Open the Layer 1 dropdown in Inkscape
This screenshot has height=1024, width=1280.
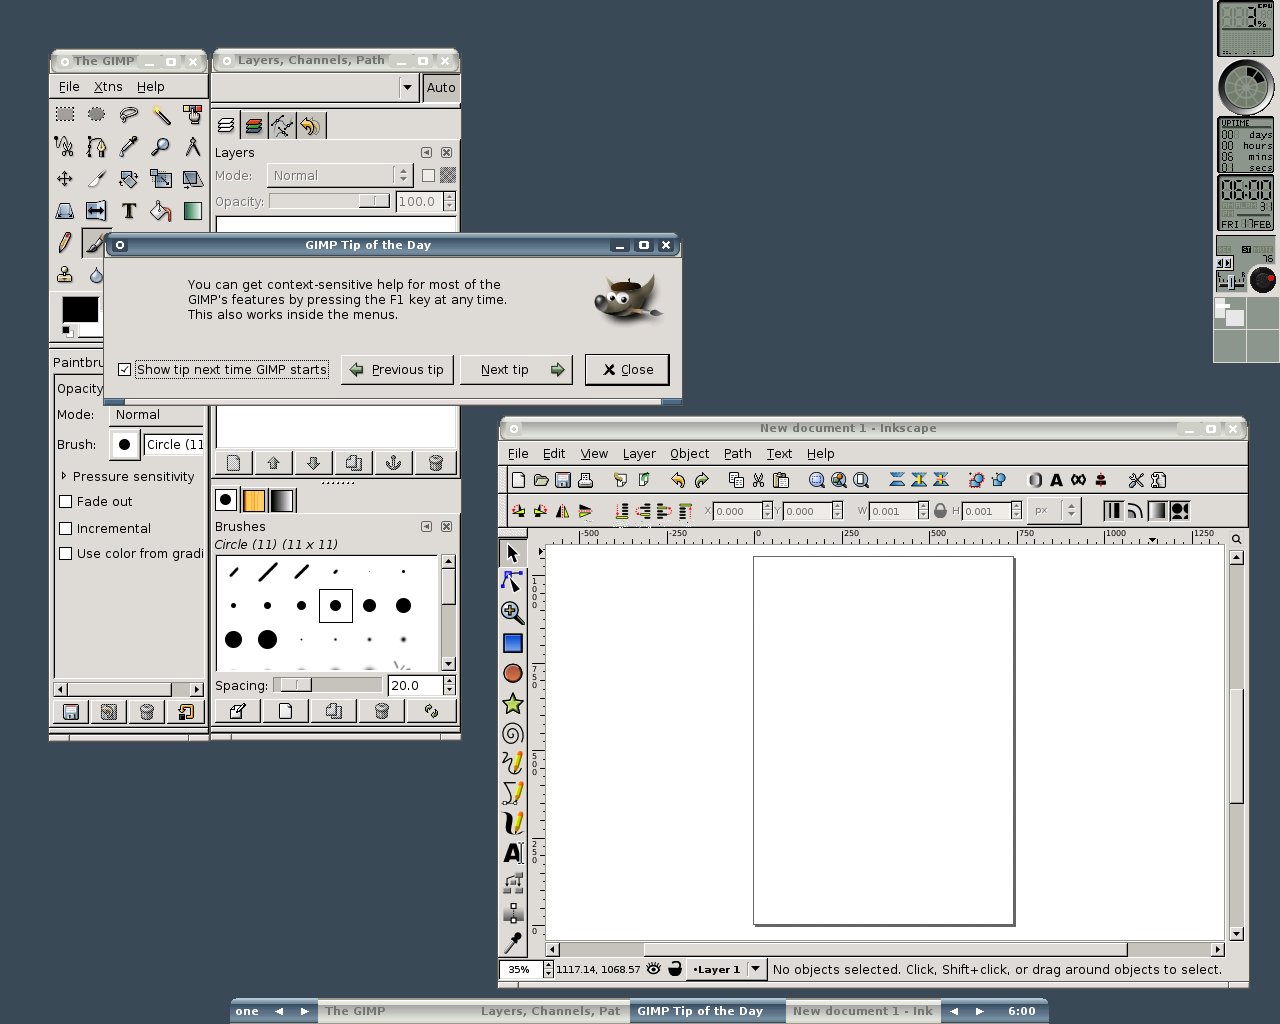[x=726, y=969]
